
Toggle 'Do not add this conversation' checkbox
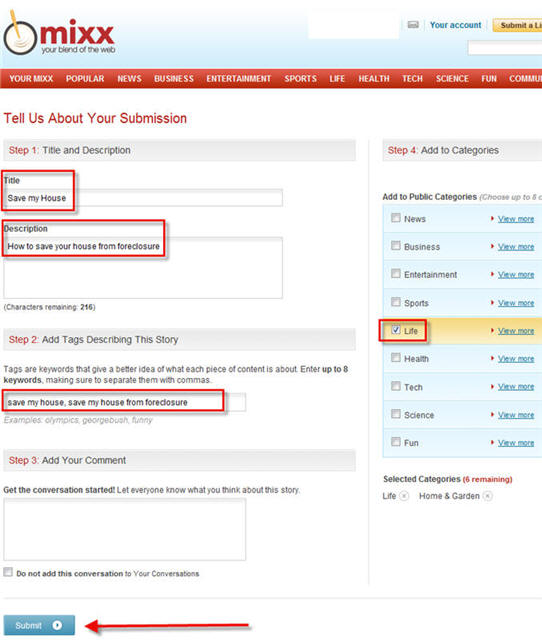pos(8,572)
